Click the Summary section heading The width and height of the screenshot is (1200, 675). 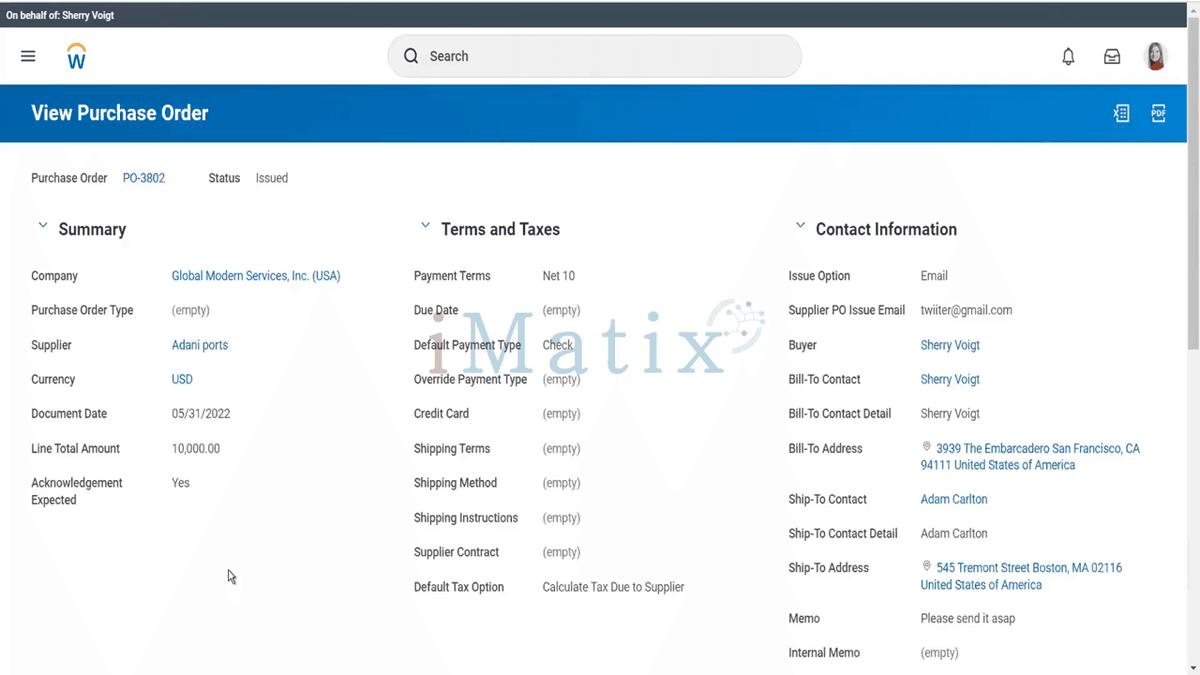pyautogui.click(x=92, y=229)
